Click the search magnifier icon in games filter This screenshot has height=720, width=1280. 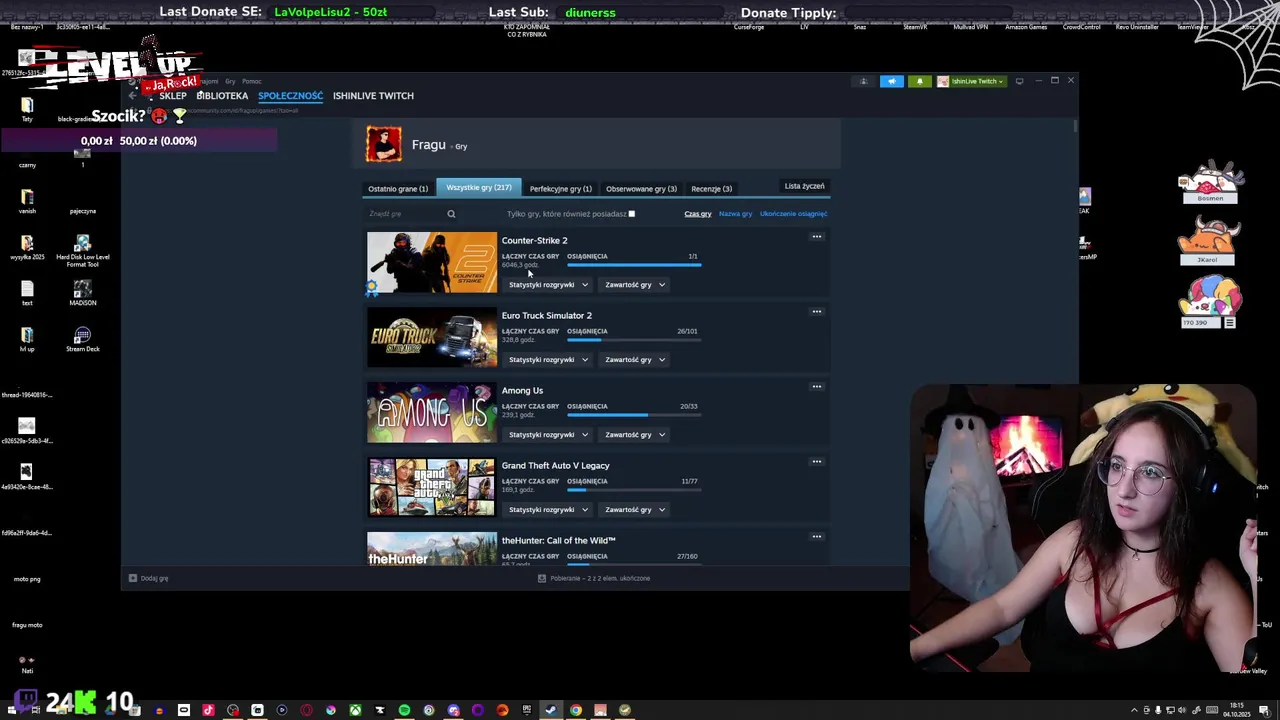click(x=451, y=214)
